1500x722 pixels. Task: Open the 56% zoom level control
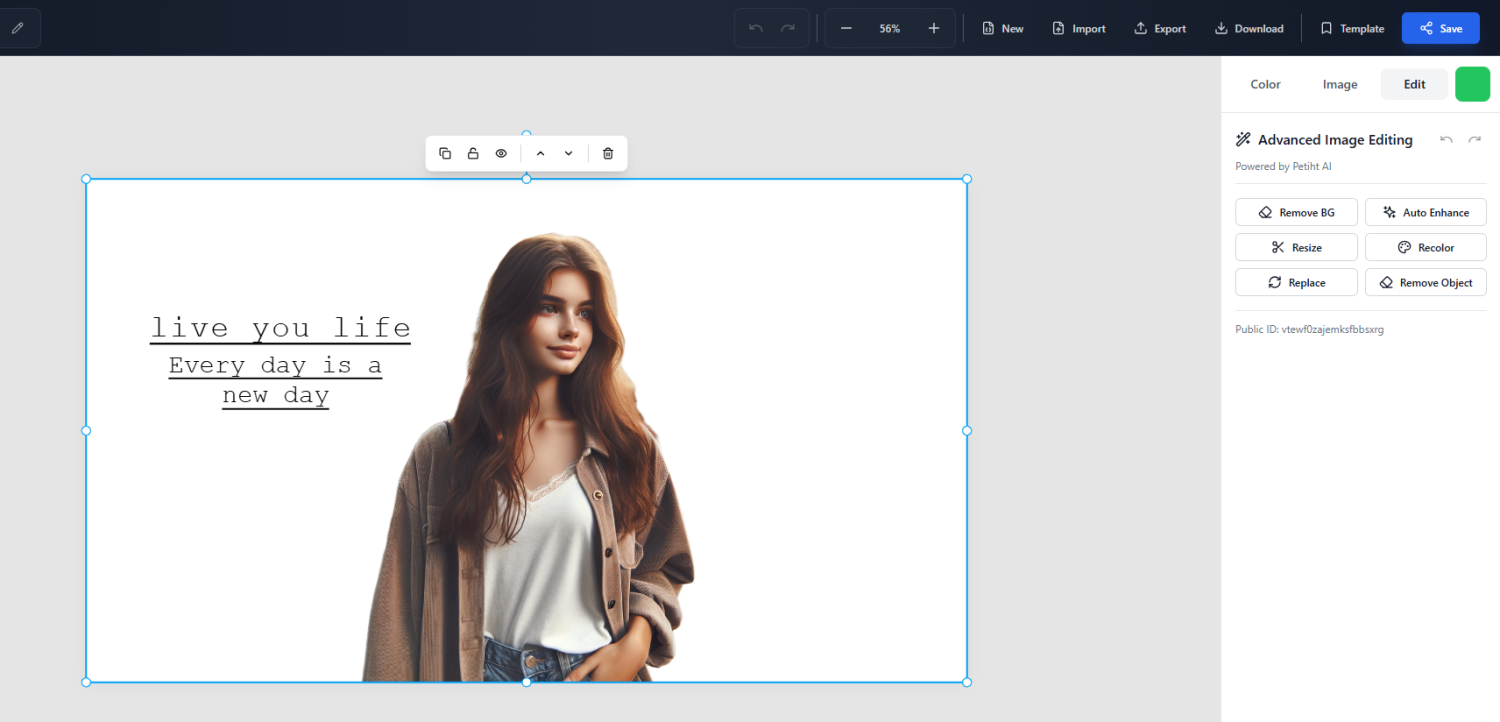click(x=890, y=28)
